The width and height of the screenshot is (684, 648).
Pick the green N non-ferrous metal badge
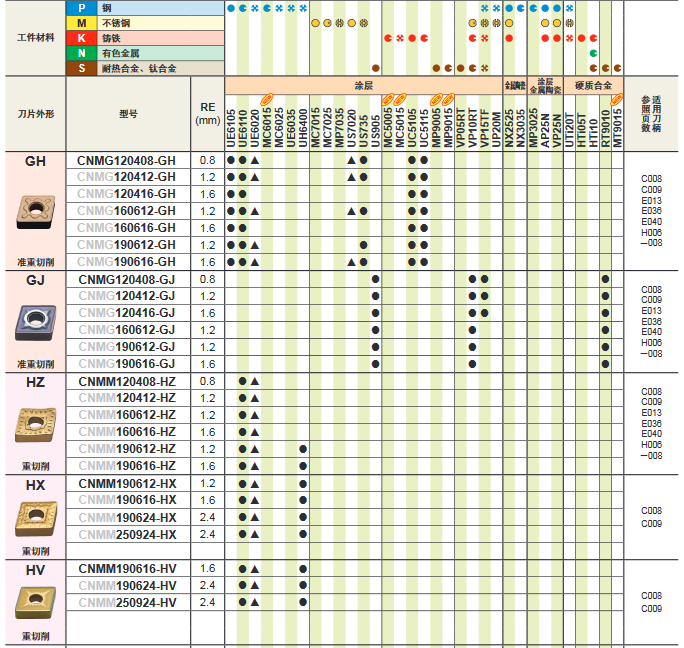[x=81, y=53]
